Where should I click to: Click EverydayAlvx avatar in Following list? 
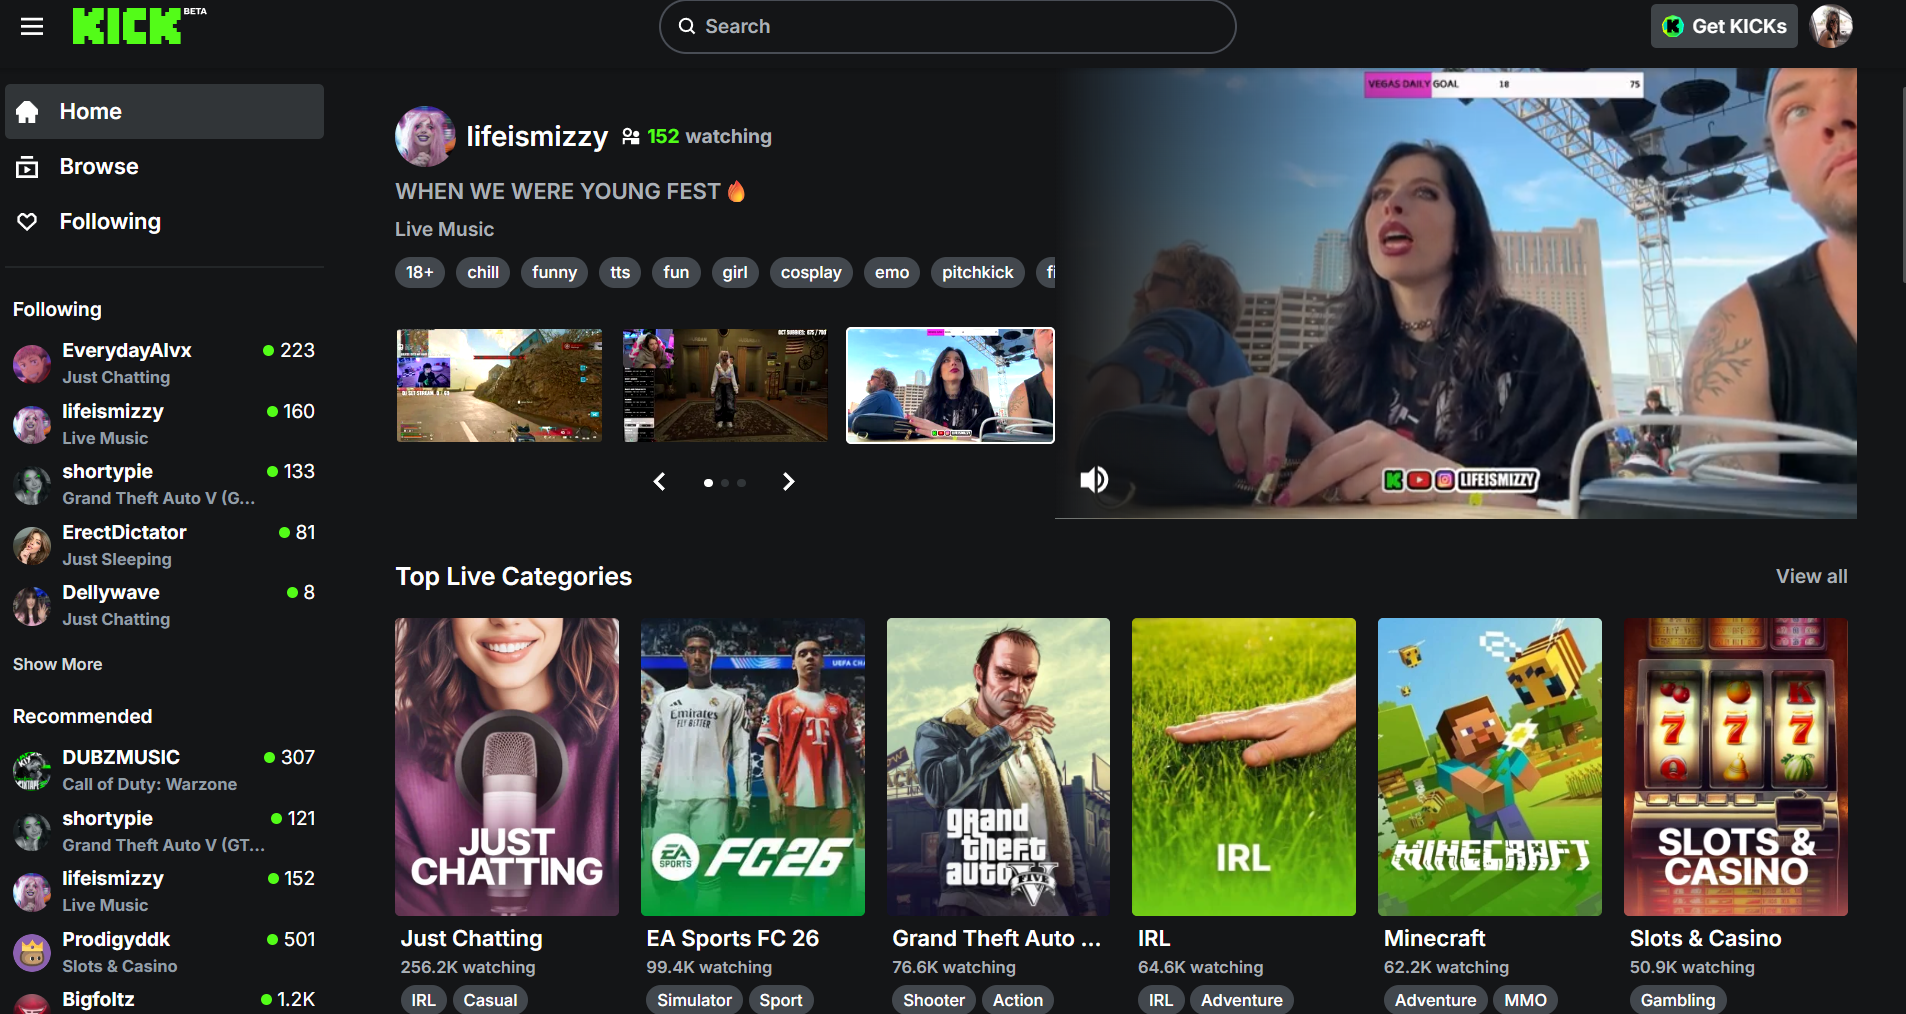click(x=32, y=364)
